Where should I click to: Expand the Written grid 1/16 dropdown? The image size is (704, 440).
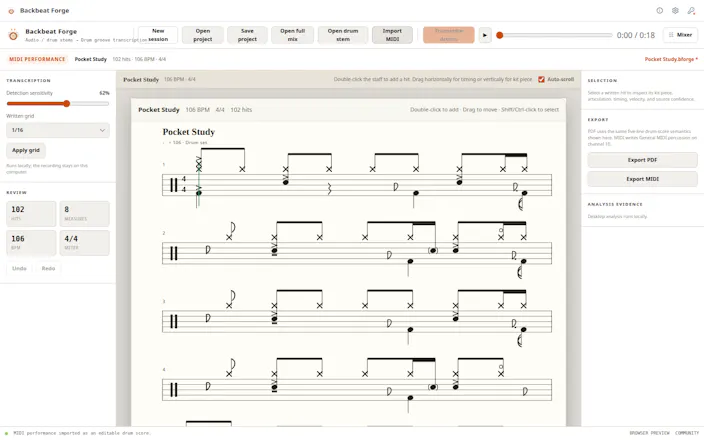click(x=58, y=130)
